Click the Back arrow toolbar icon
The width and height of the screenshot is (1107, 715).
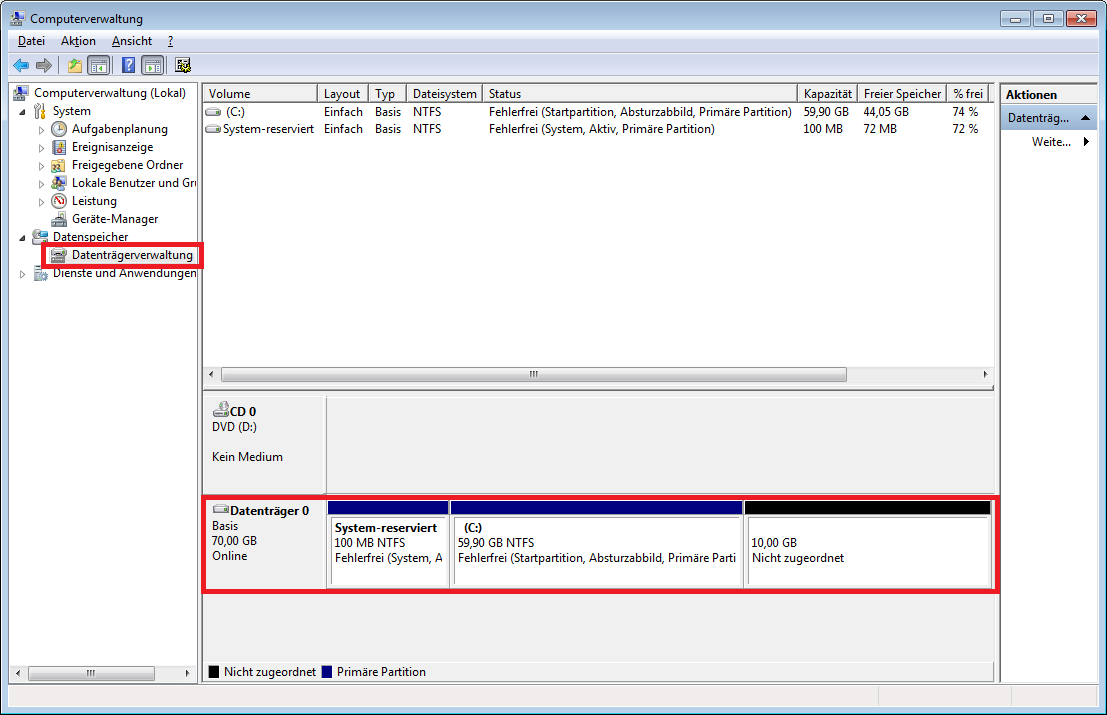[21, 65]
